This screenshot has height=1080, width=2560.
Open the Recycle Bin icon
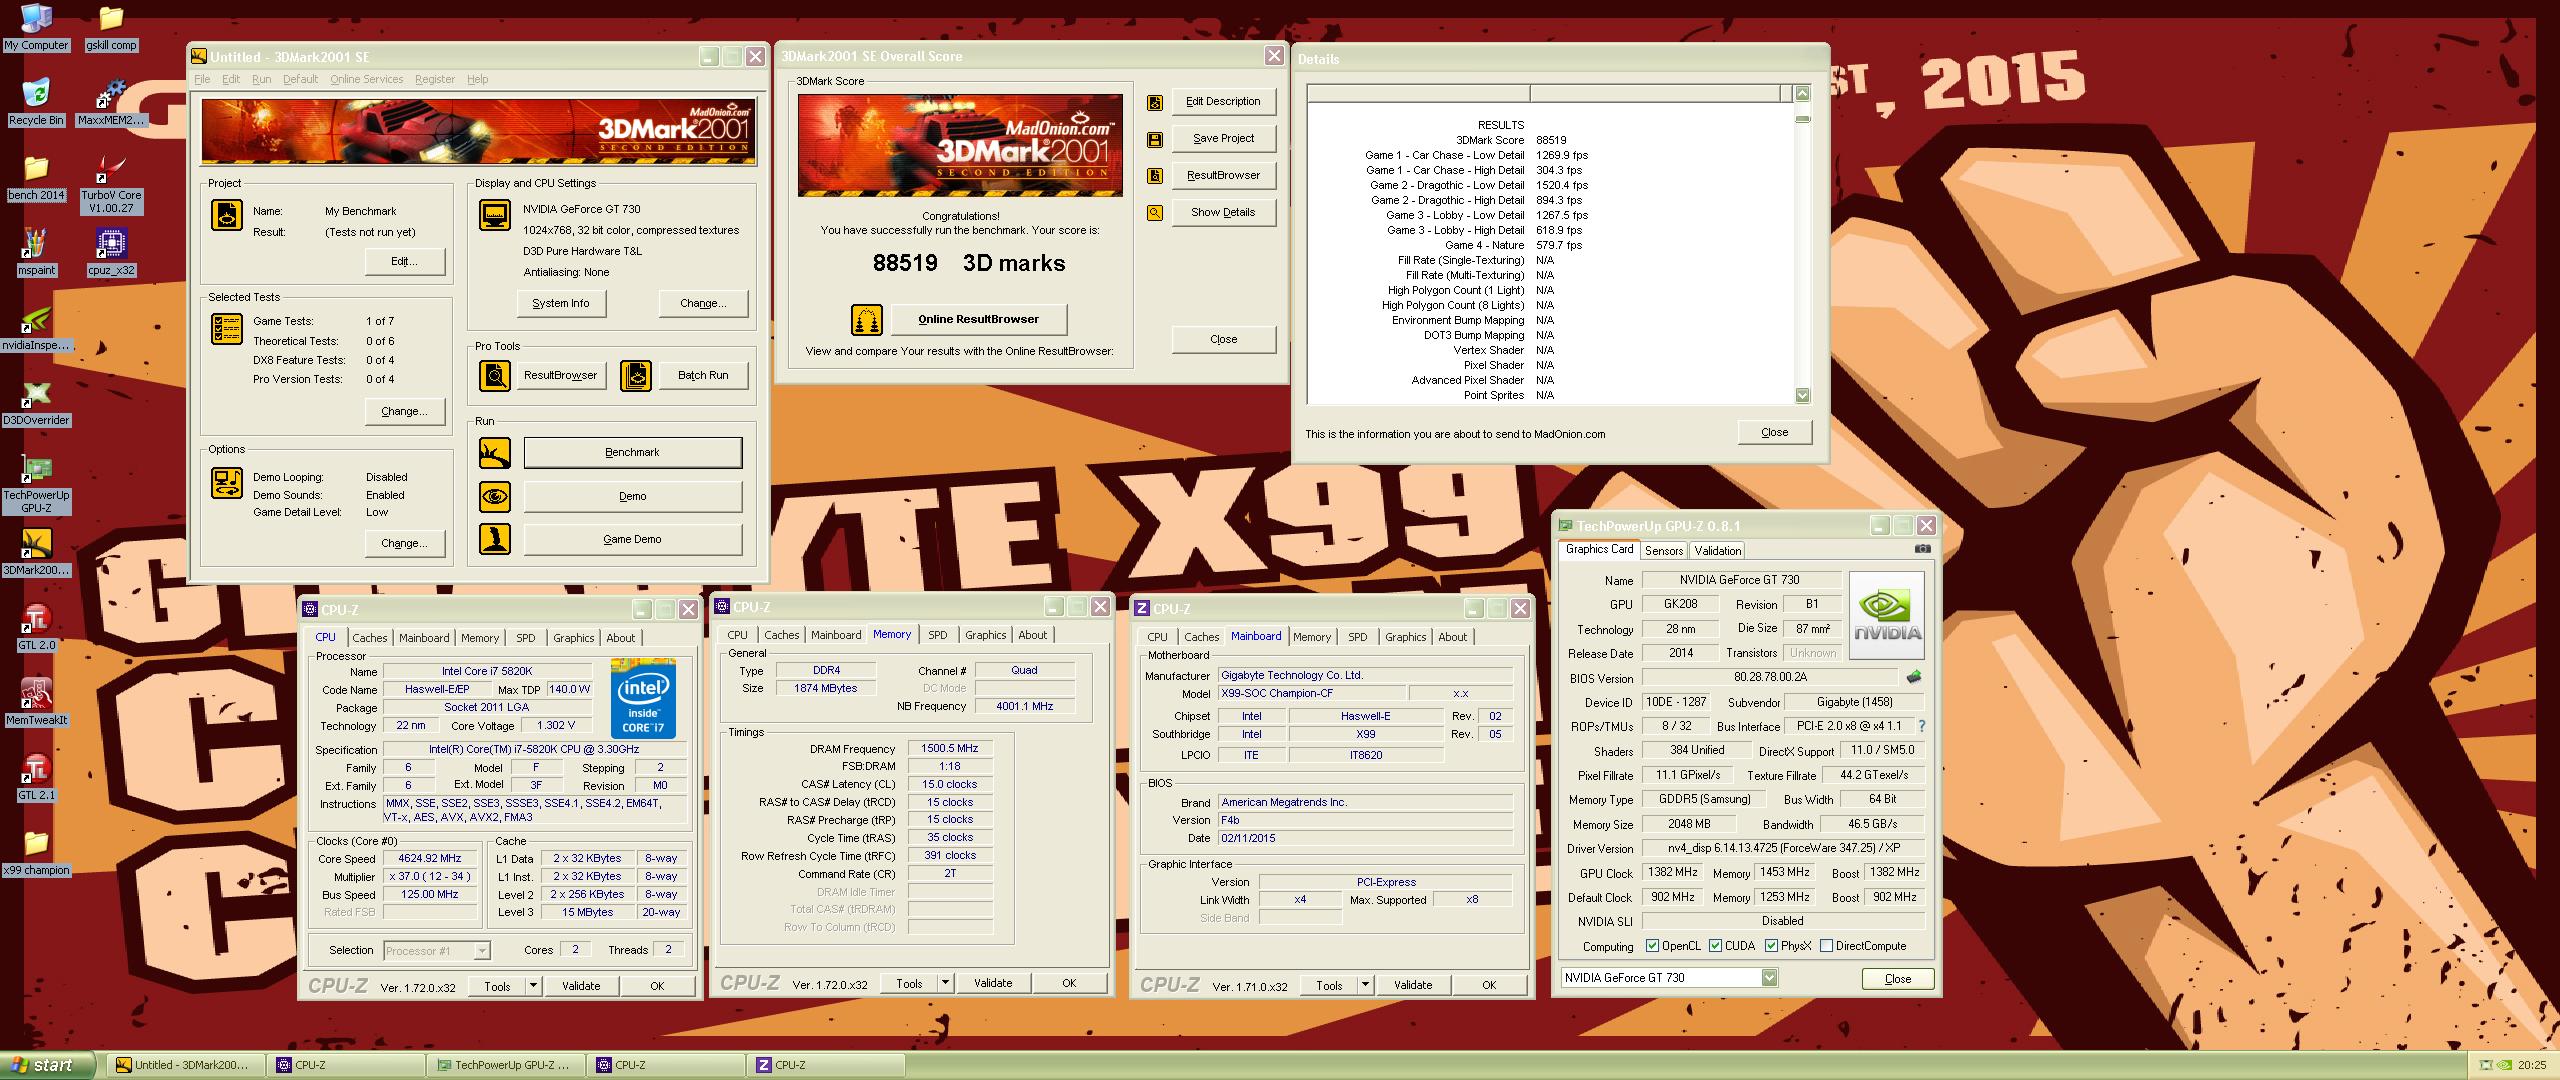36,102
